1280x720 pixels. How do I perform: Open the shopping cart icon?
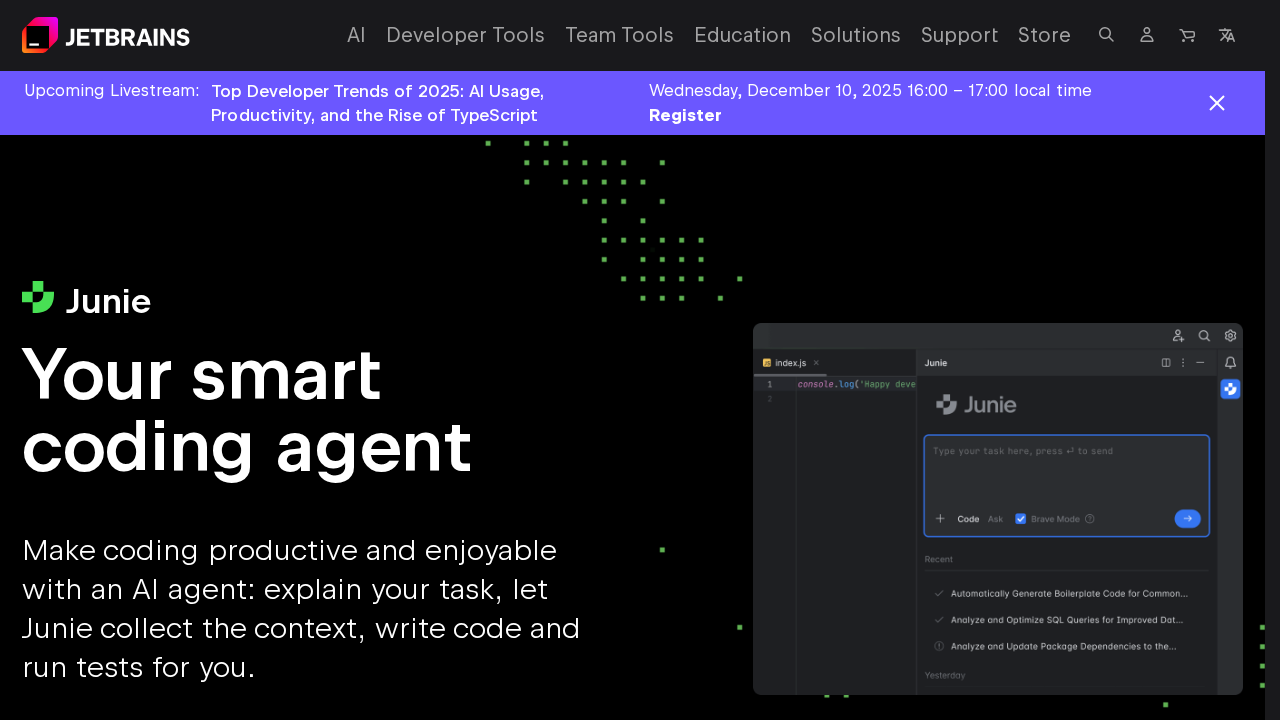[1186, 34]
